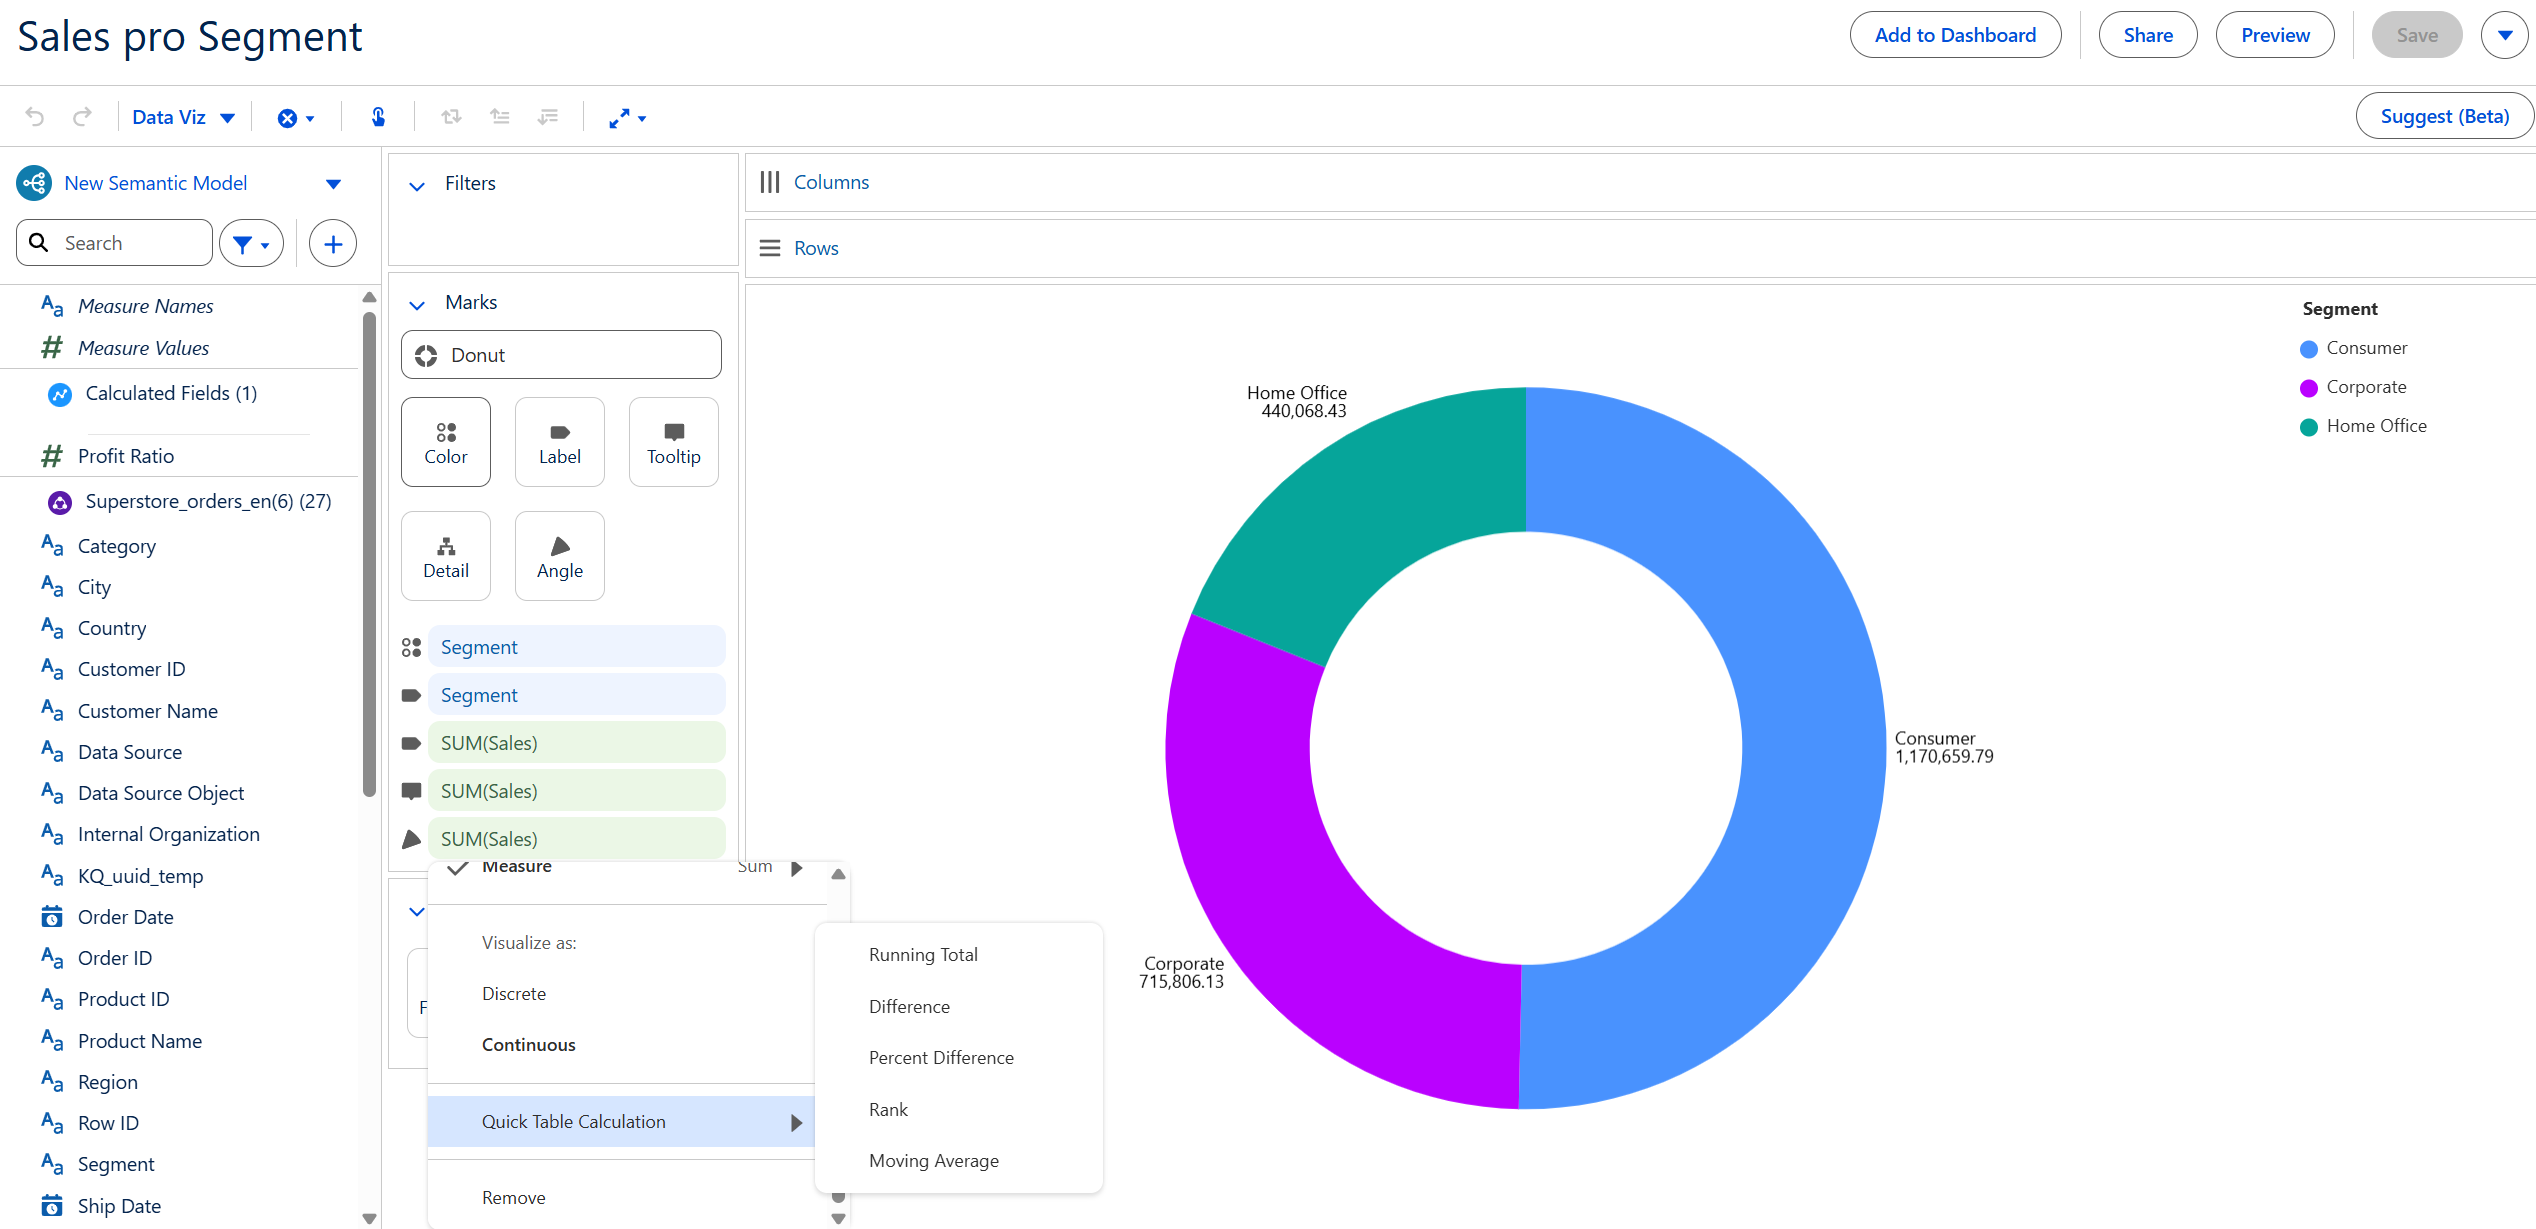This screenshot has width=2536, height=1229.
Task: Click the undo arrow icon
Action: (x=35, y=117)
